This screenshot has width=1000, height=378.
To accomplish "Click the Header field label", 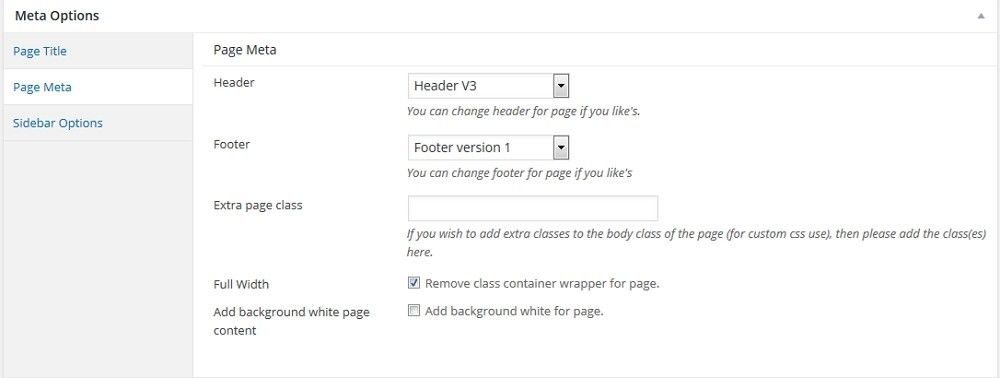I will tap(234, 83).
